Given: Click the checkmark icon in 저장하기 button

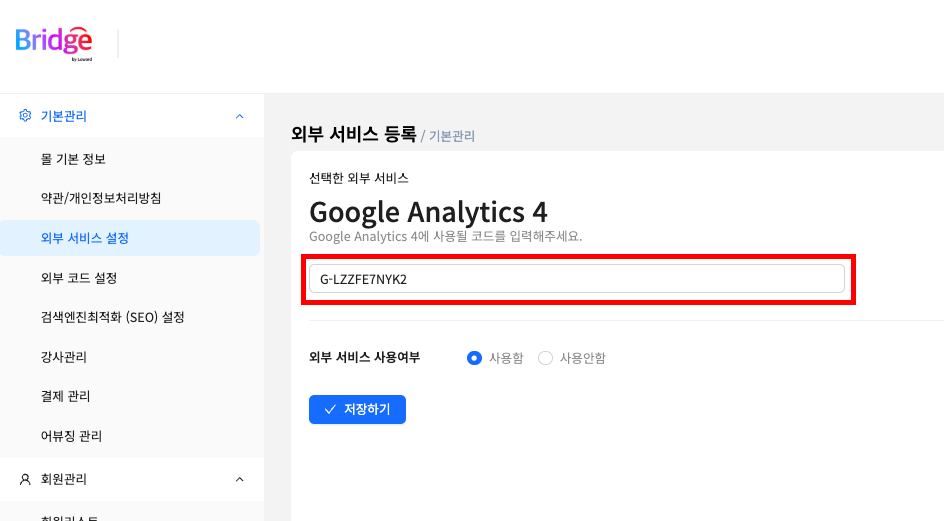Looking at the screenshot, I should [330, 409].
